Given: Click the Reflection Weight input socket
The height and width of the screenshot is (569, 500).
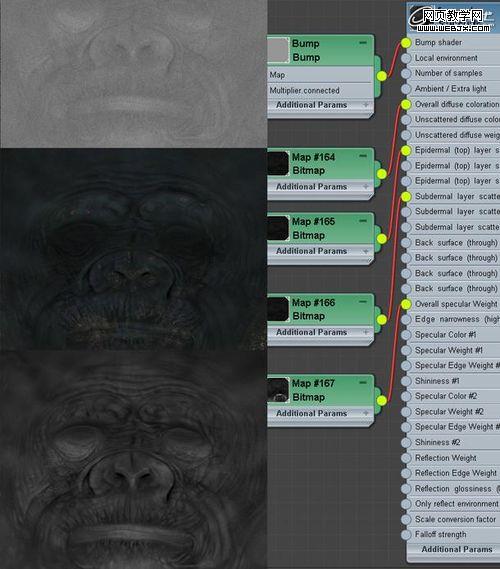Looking at the screenshot, I should 406,458.
